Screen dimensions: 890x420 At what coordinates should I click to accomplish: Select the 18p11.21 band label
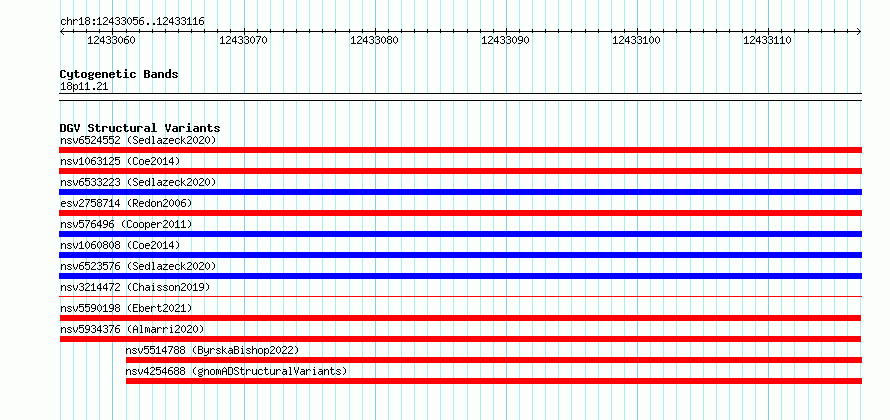84,87
